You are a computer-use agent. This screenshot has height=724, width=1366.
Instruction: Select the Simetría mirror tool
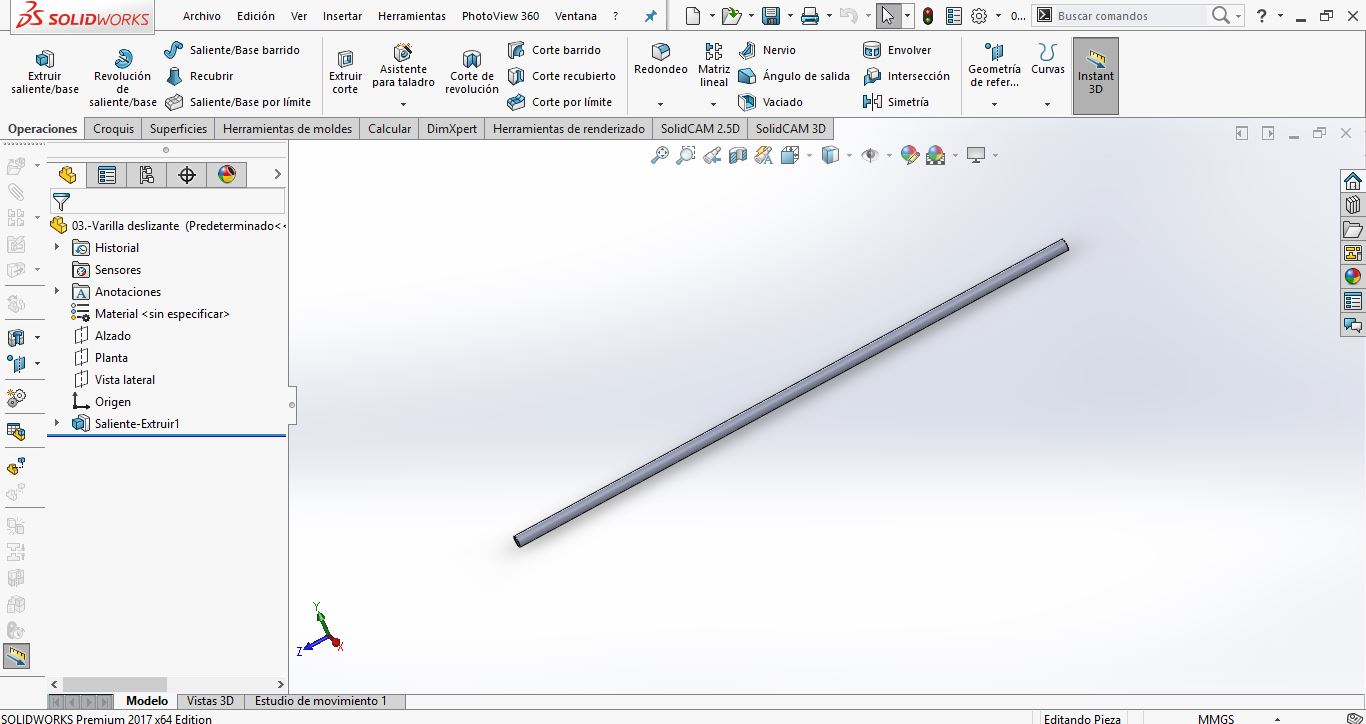896,102
